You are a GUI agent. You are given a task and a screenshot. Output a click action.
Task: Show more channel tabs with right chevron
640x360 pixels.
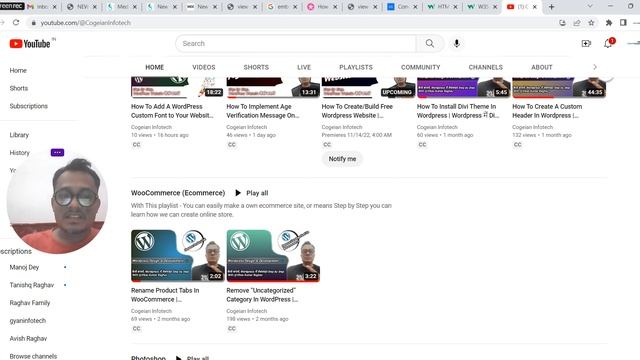(x=595, y=67)
